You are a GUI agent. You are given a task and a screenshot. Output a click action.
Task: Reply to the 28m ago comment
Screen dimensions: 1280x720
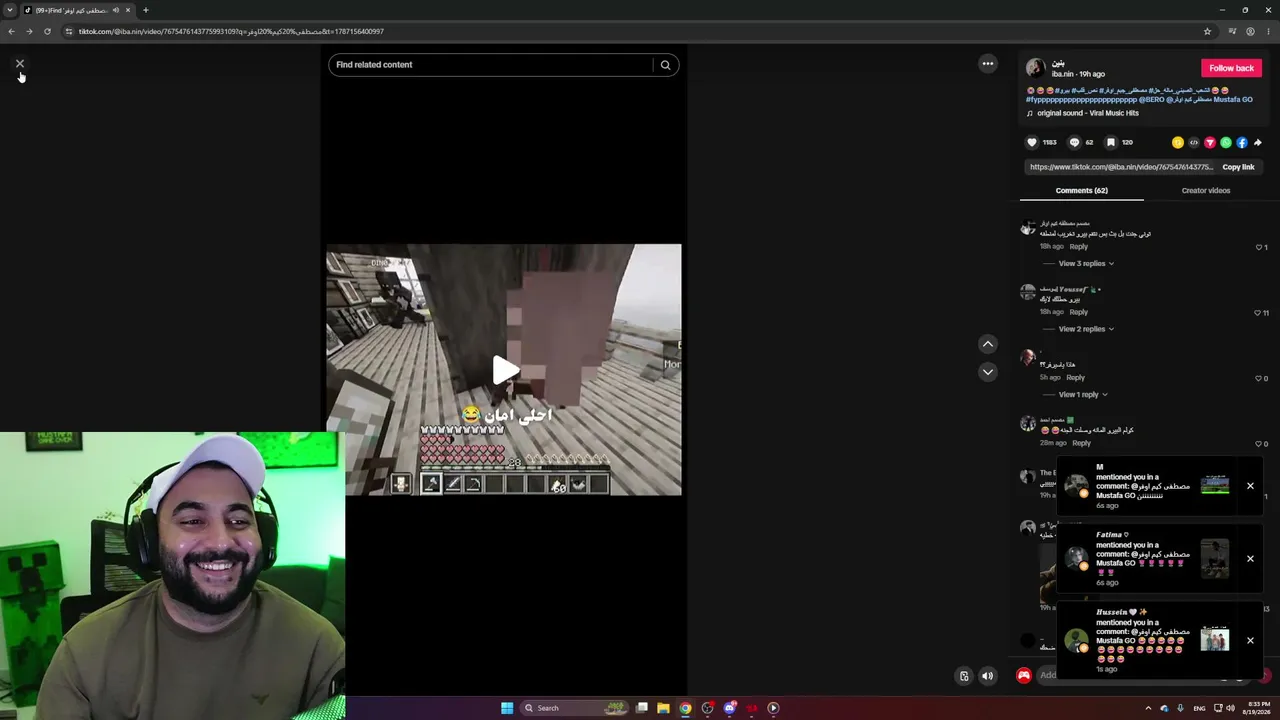click(1081, 443)
